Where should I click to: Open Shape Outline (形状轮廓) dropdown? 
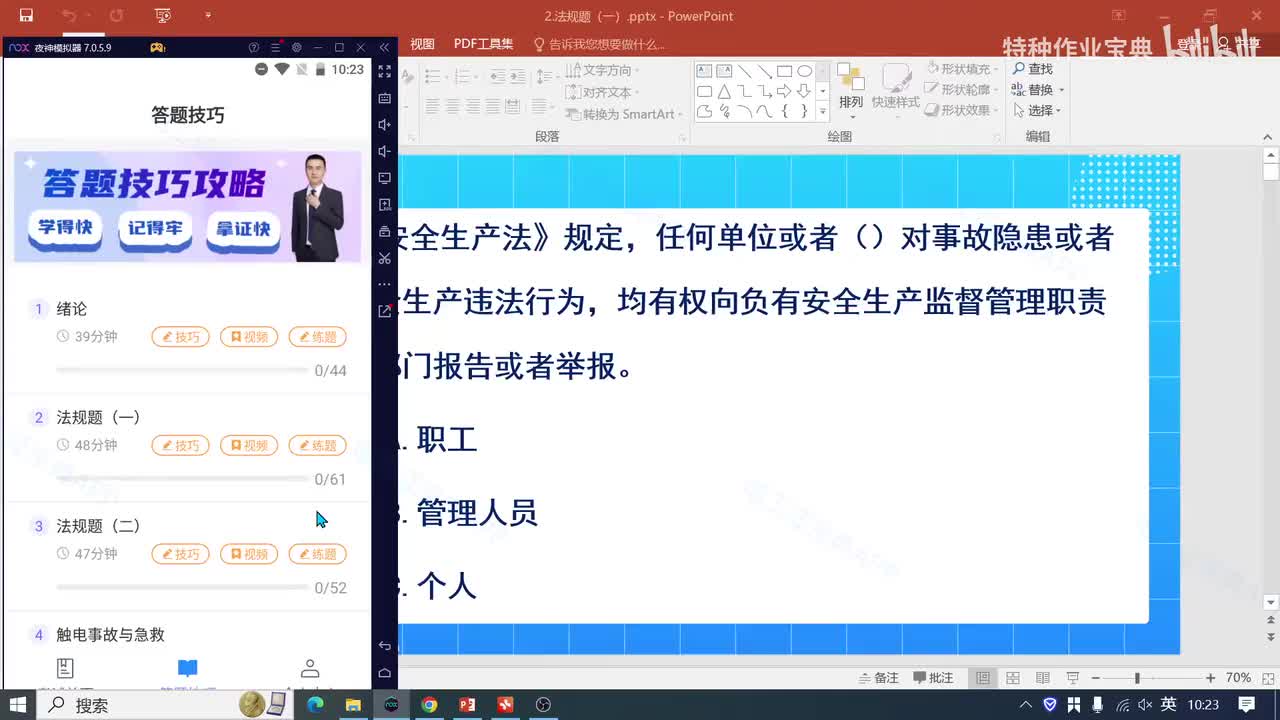964,89
